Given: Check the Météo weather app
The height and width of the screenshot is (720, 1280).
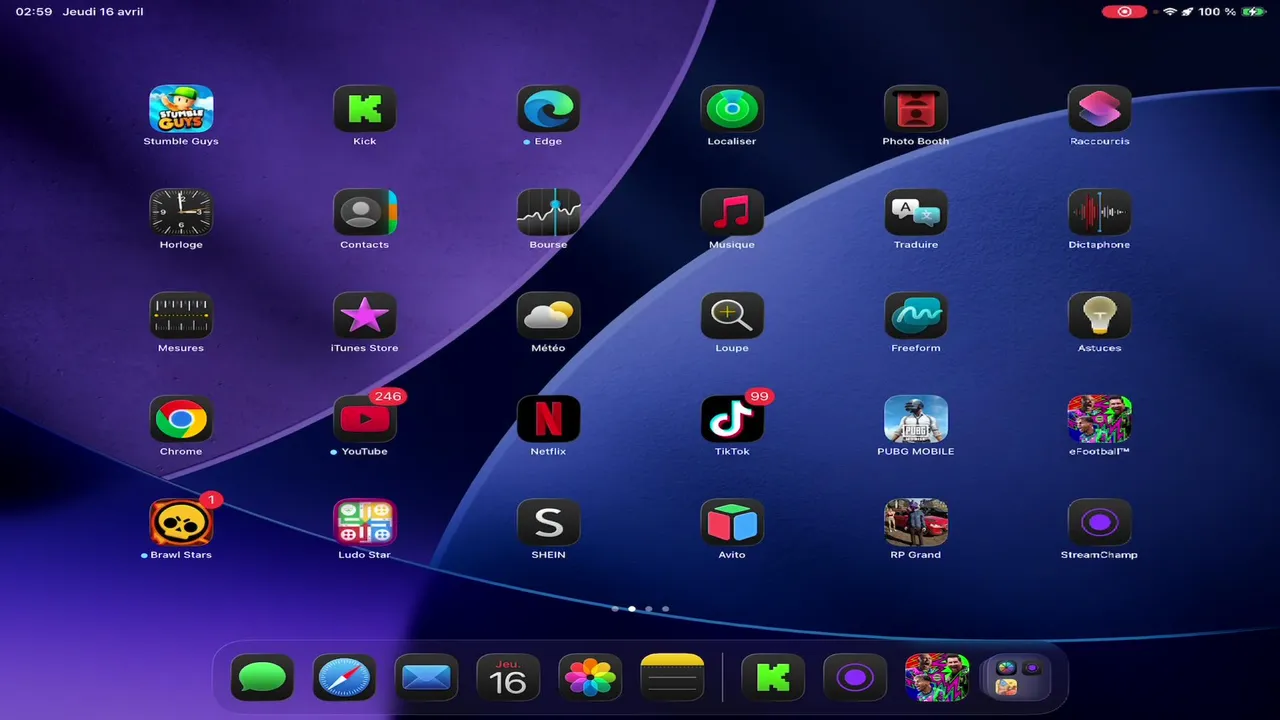Looking at the screenshot, I should pyautogui.click(x=548, y=315).
